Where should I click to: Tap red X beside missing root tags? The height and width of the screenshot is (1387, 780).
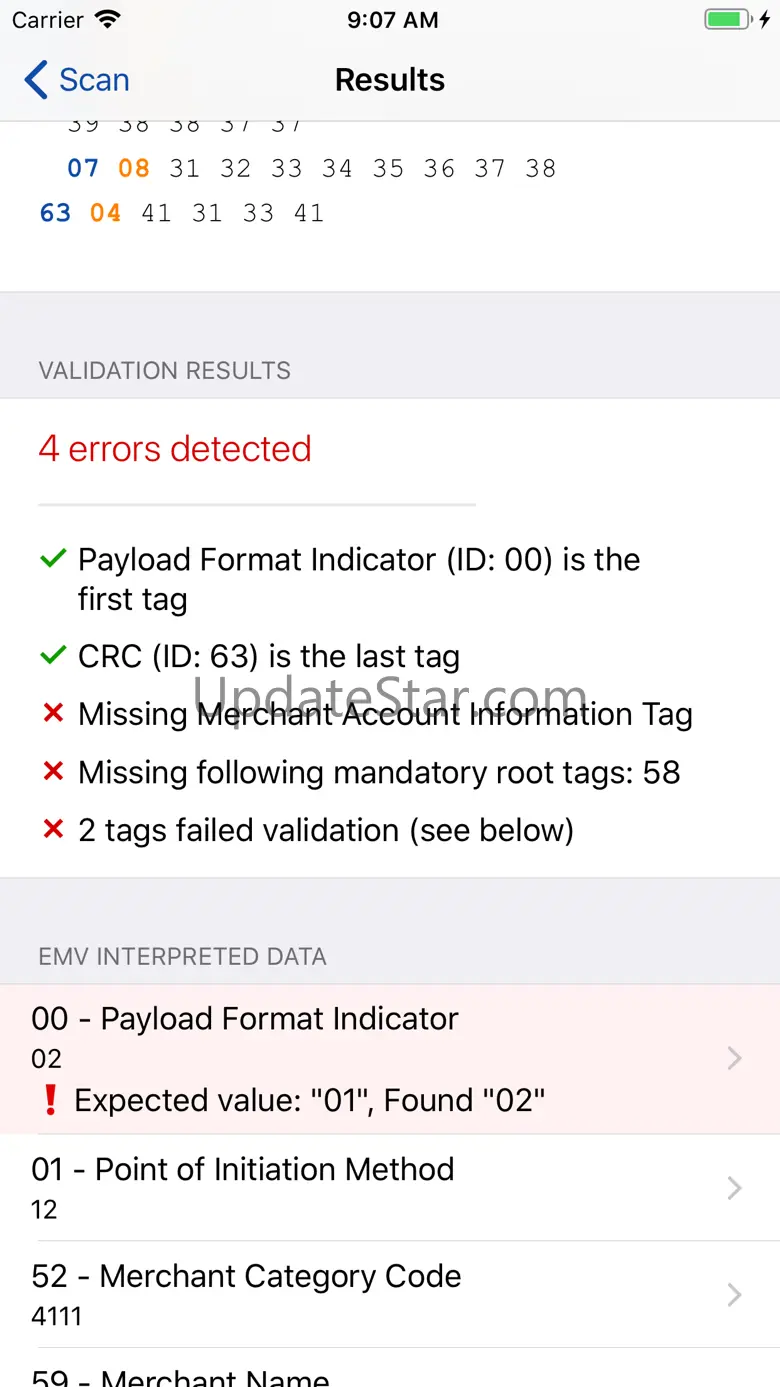[x=53, y=772]
